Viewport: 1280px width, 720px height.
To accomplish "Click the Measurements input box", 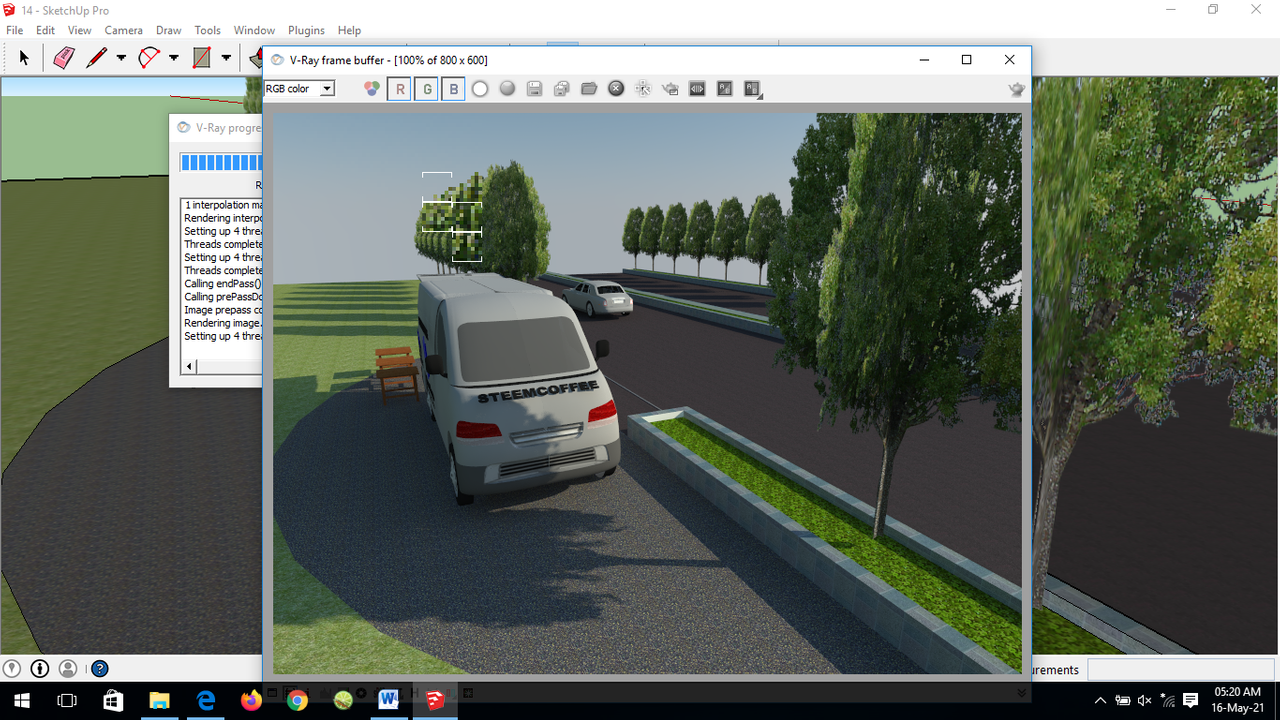I will pyautogui.click(x=1181, y=669).
